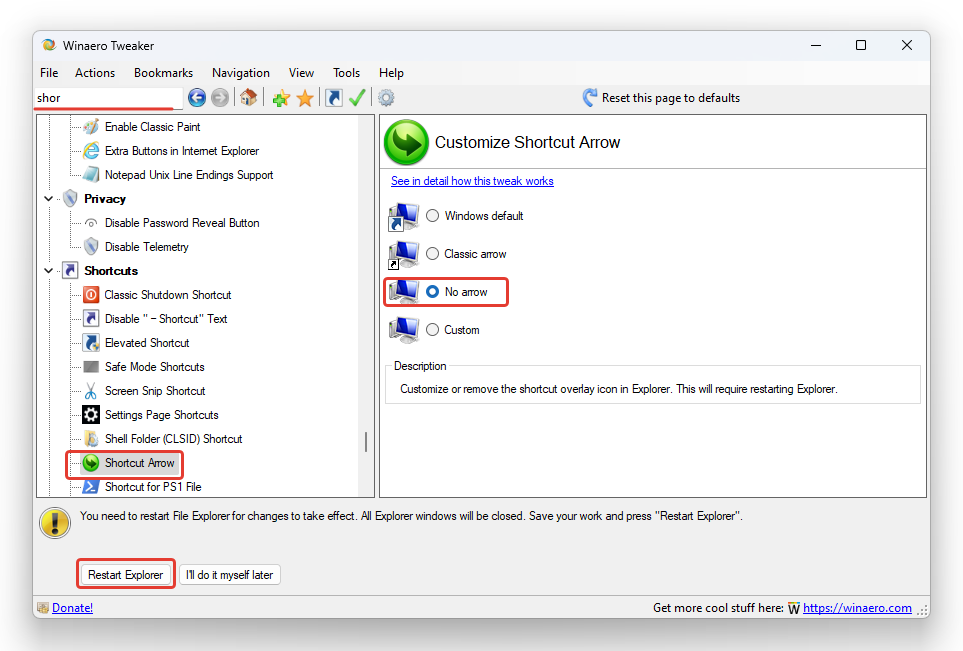The width and height of the screenshot is (963, 651).
Task: Select the Custom radio button
Action: pos(432,330)
